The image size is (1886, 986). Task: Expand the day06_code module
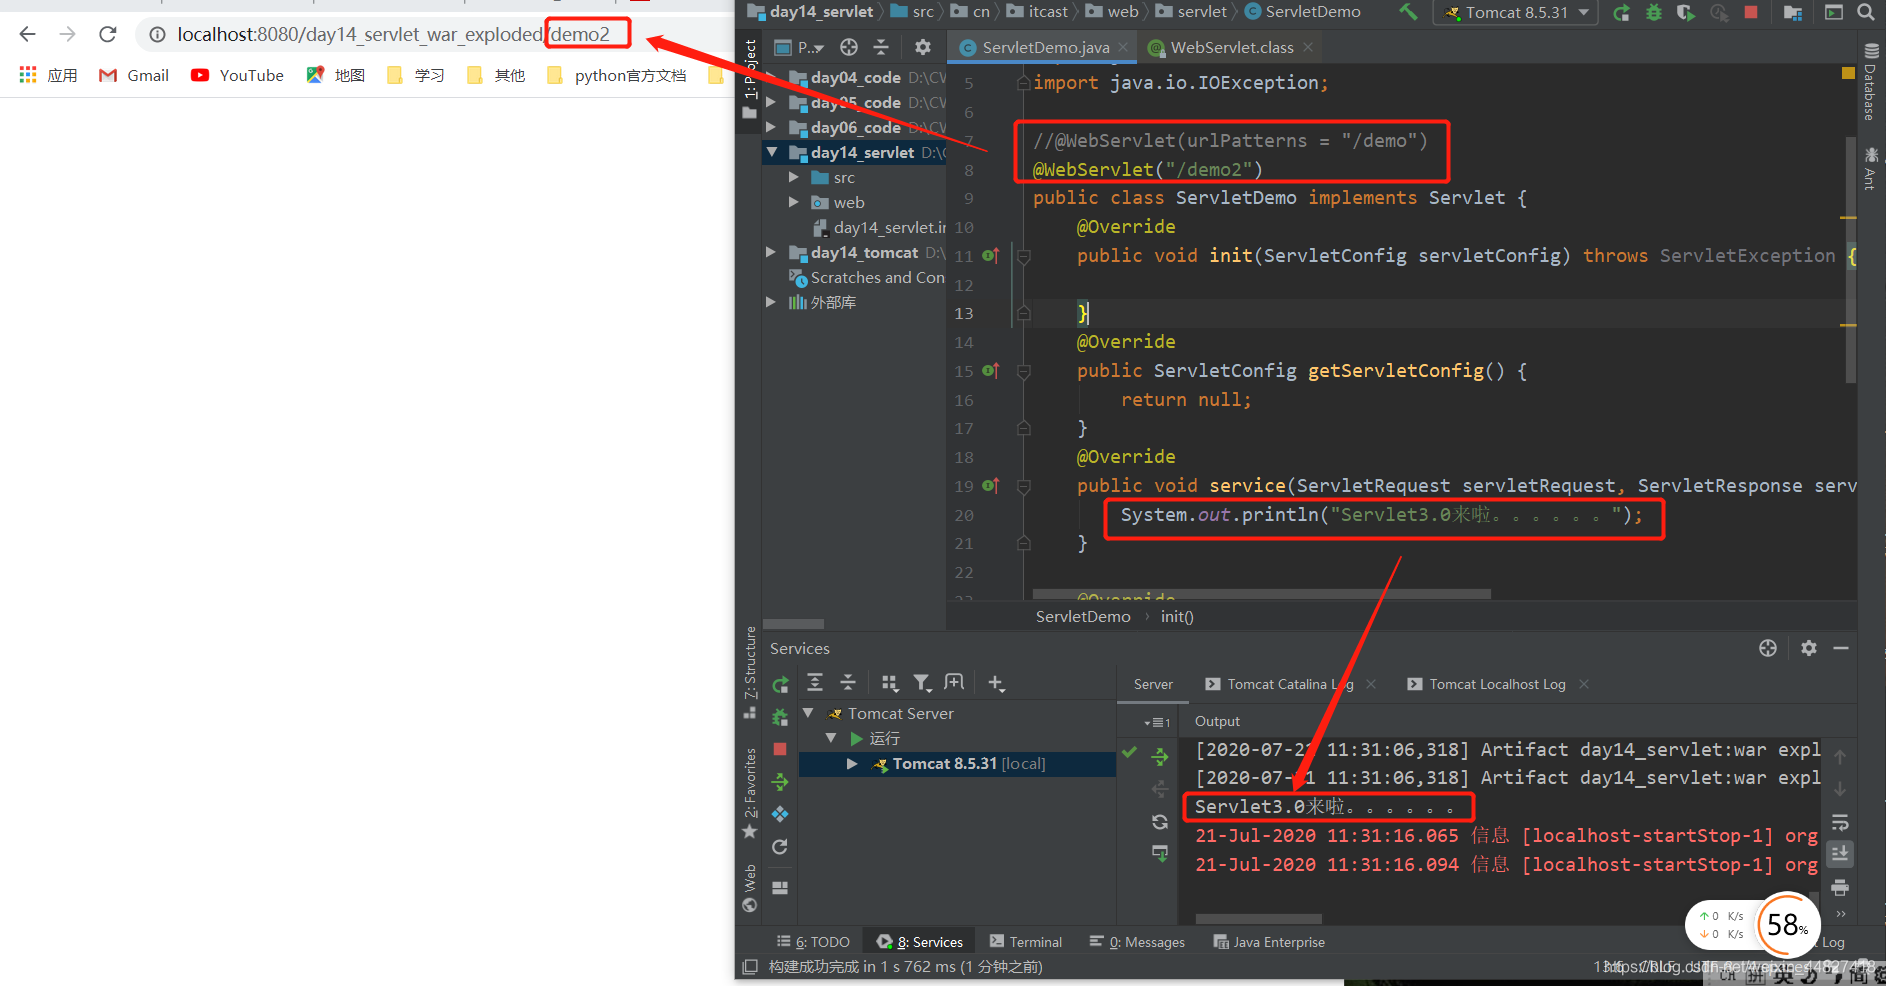pos(771,127)
